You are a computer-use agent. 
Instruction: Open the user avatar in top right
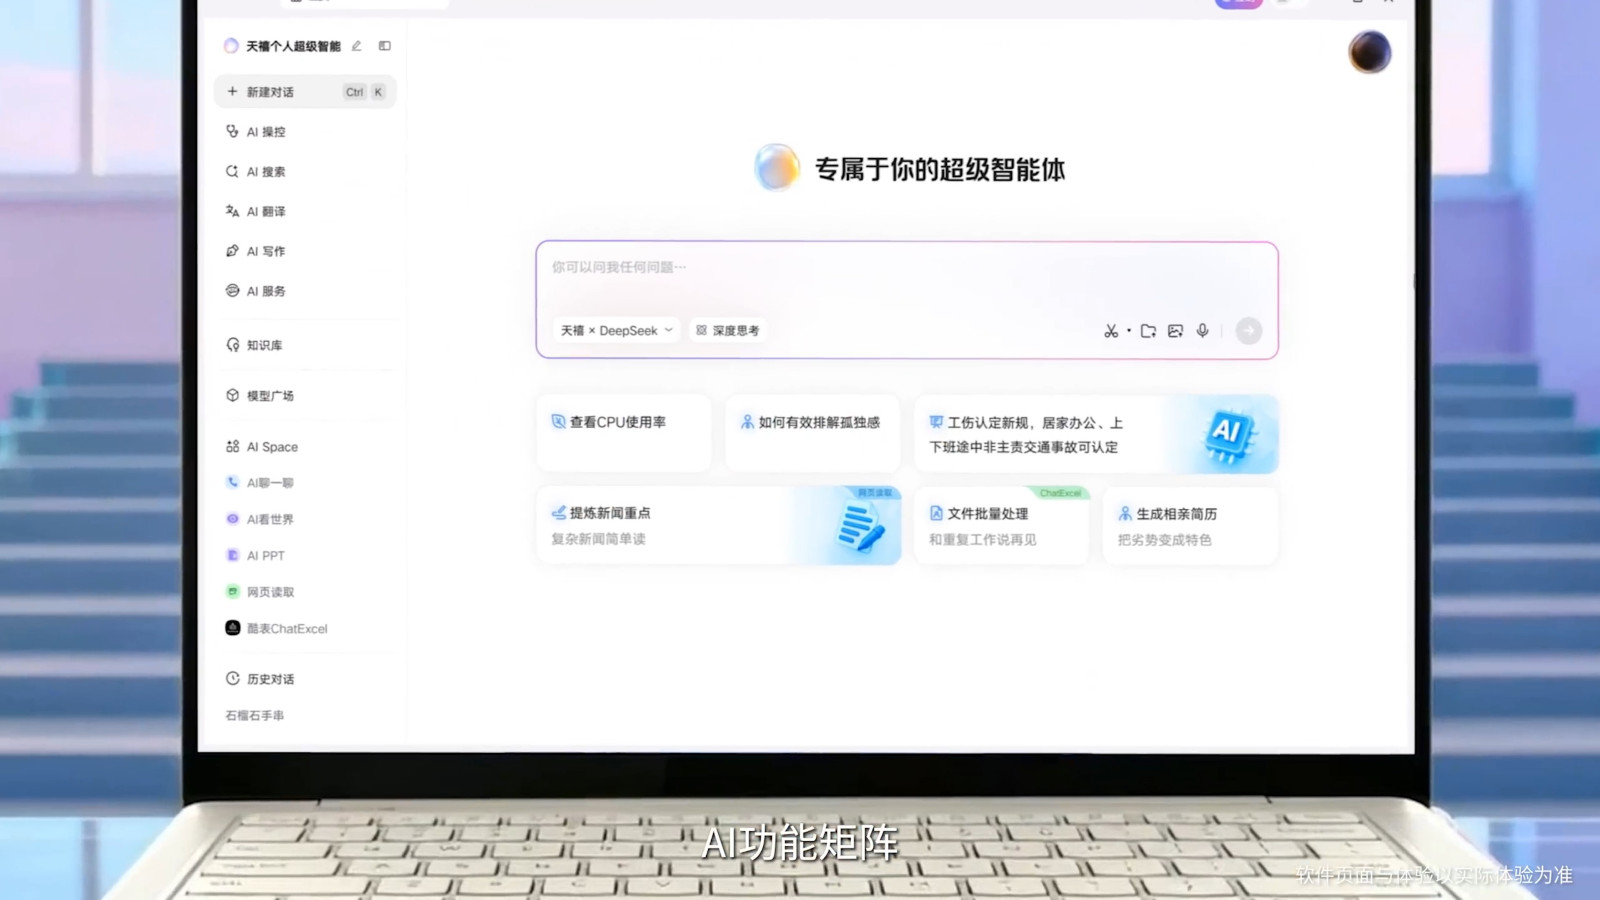(1369, 52)
